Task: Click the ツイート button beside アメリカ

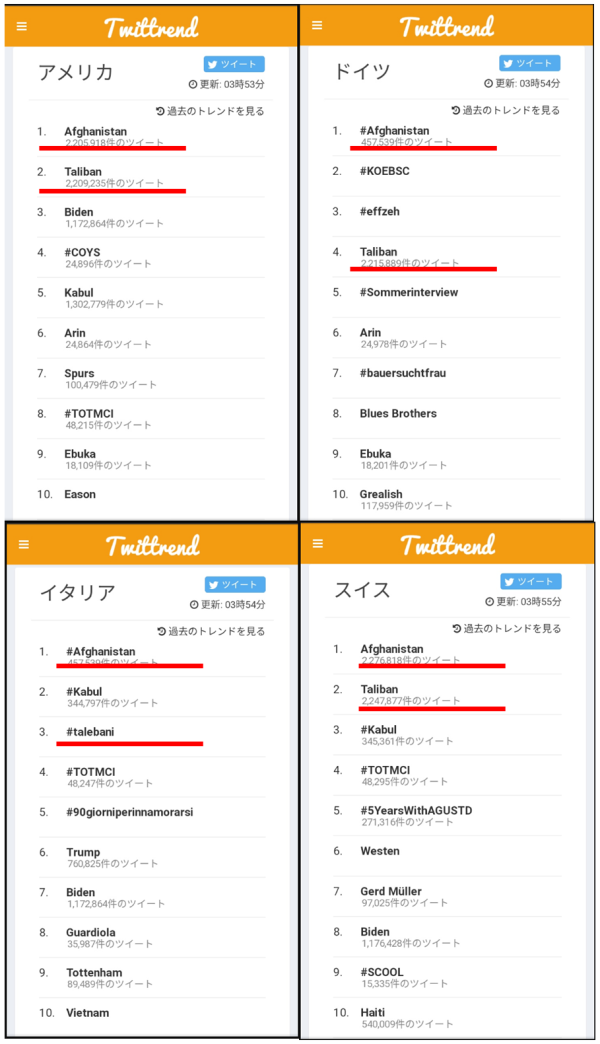Action: [x=234, y=64]
